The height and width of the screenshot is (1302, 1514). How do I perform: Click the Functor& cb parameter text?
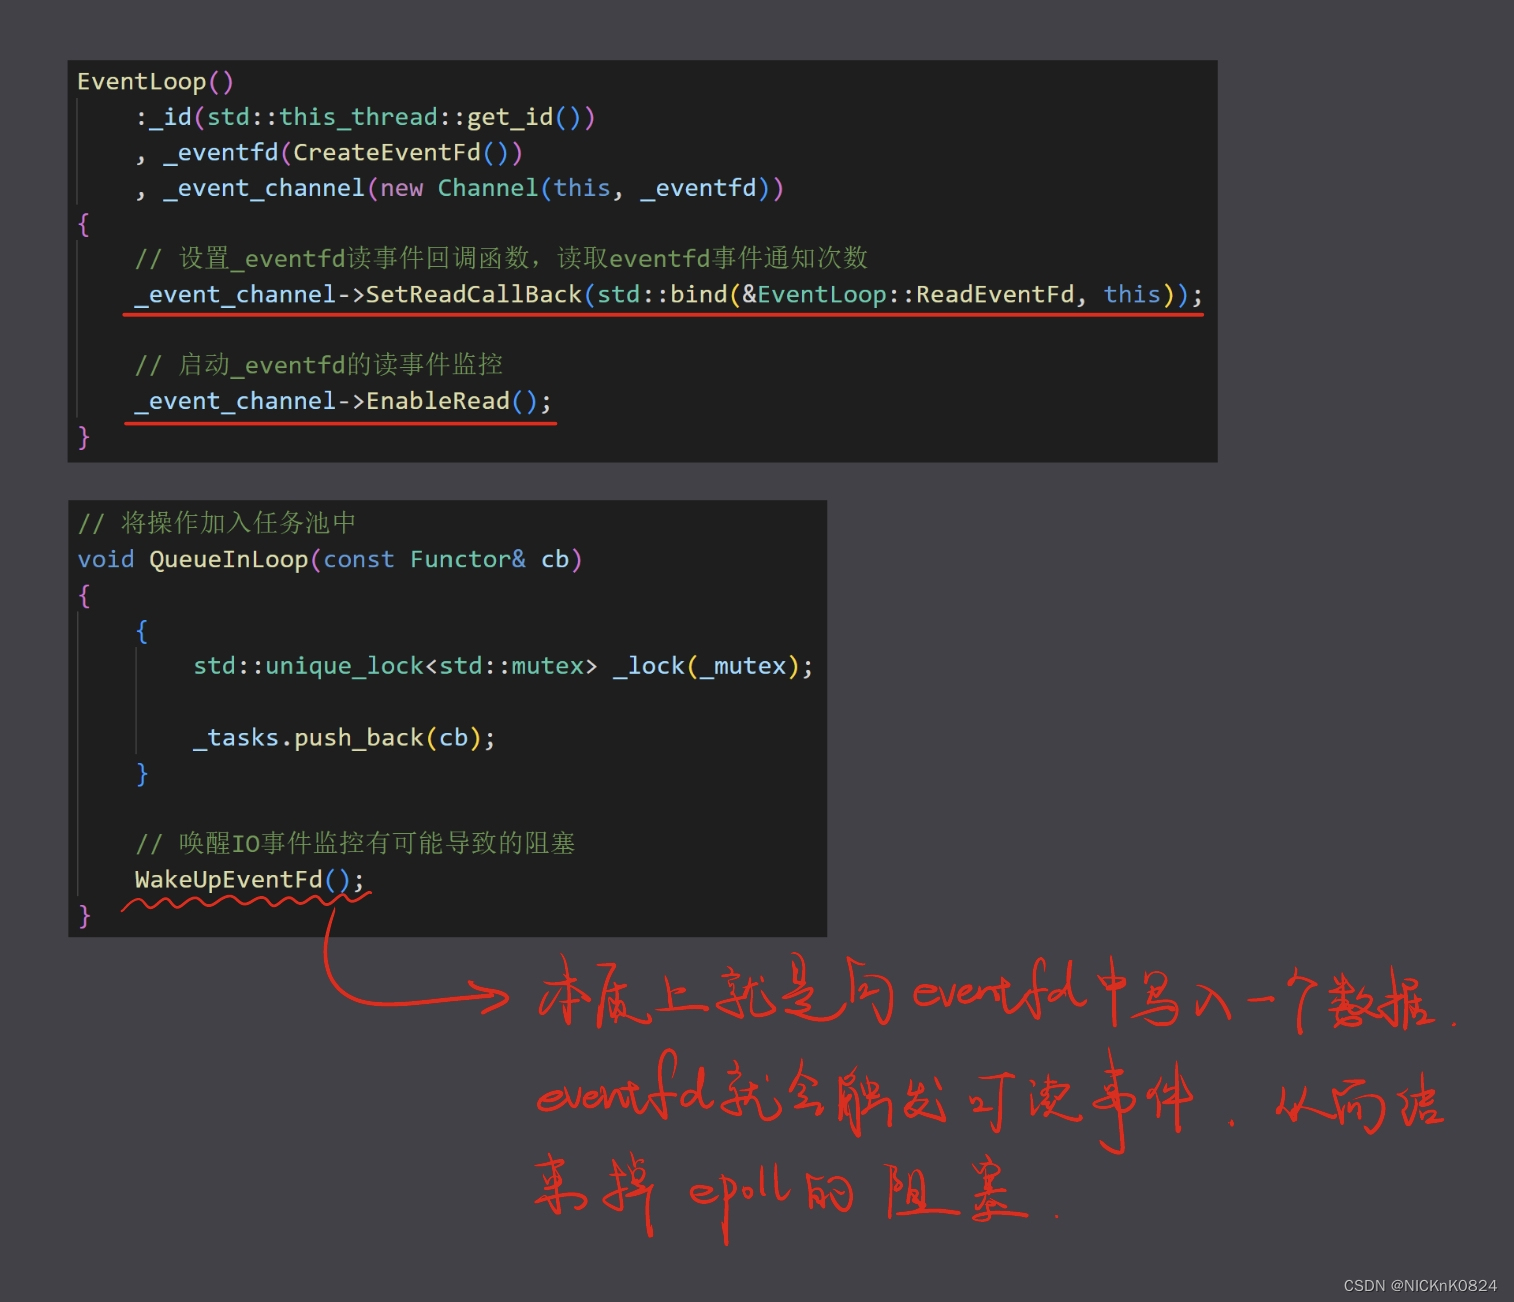click(x=488, y=559)
